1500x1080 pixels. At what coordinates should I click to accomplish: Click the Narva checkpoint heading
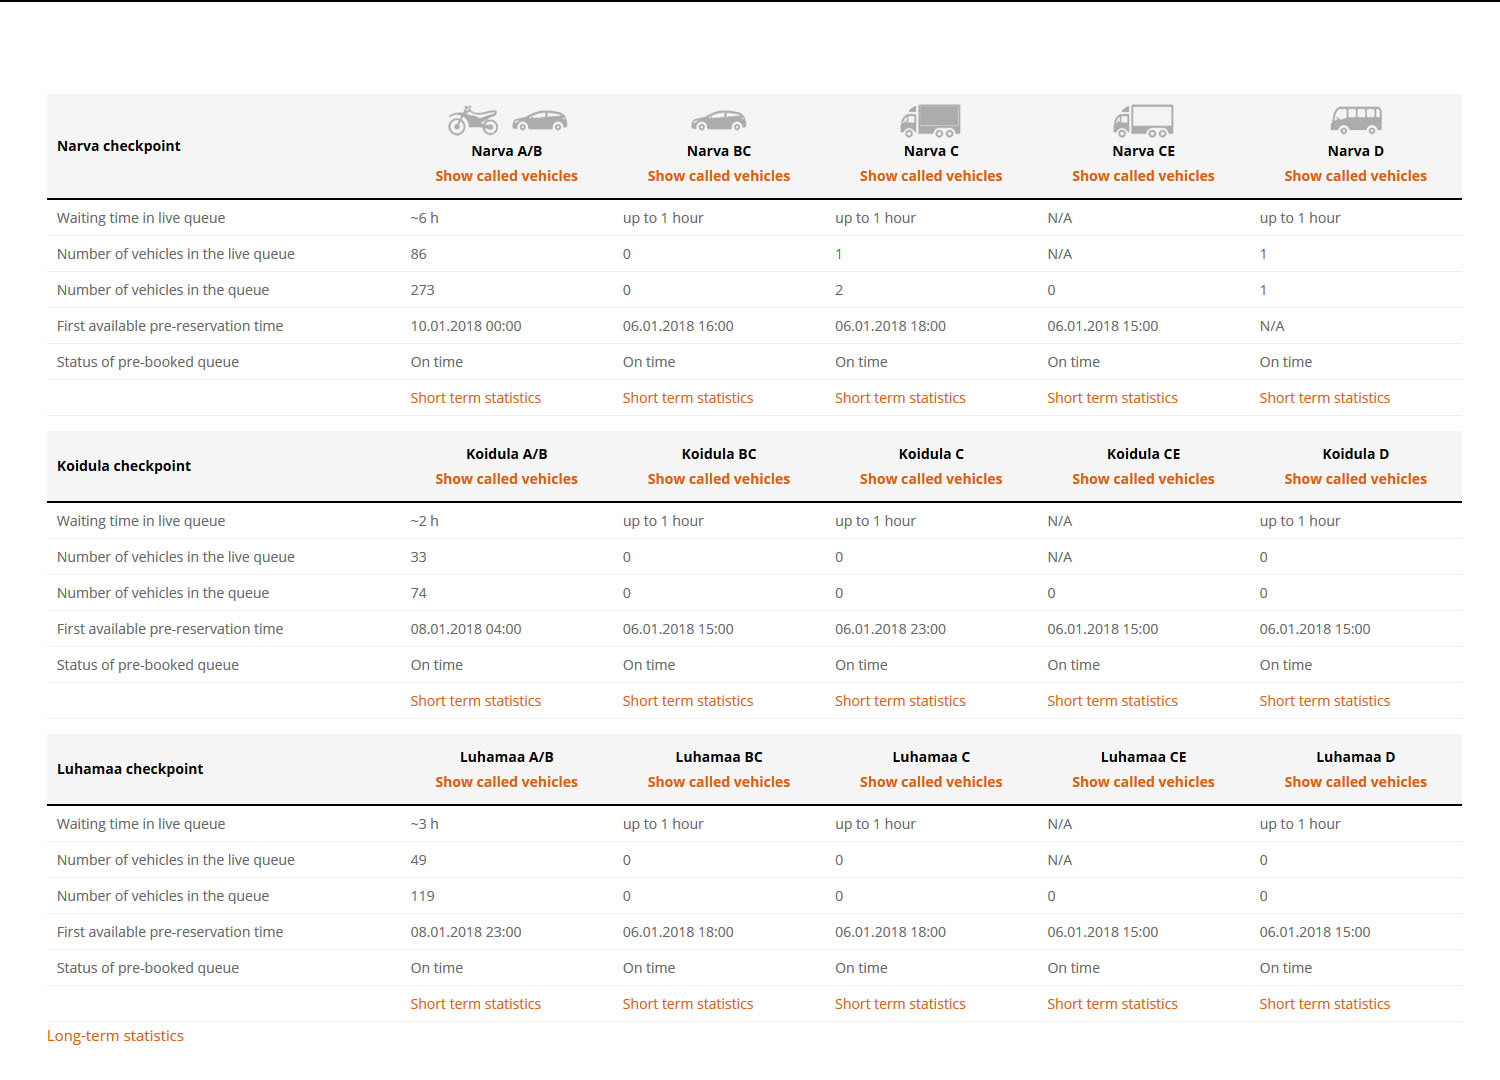(119, 146)
